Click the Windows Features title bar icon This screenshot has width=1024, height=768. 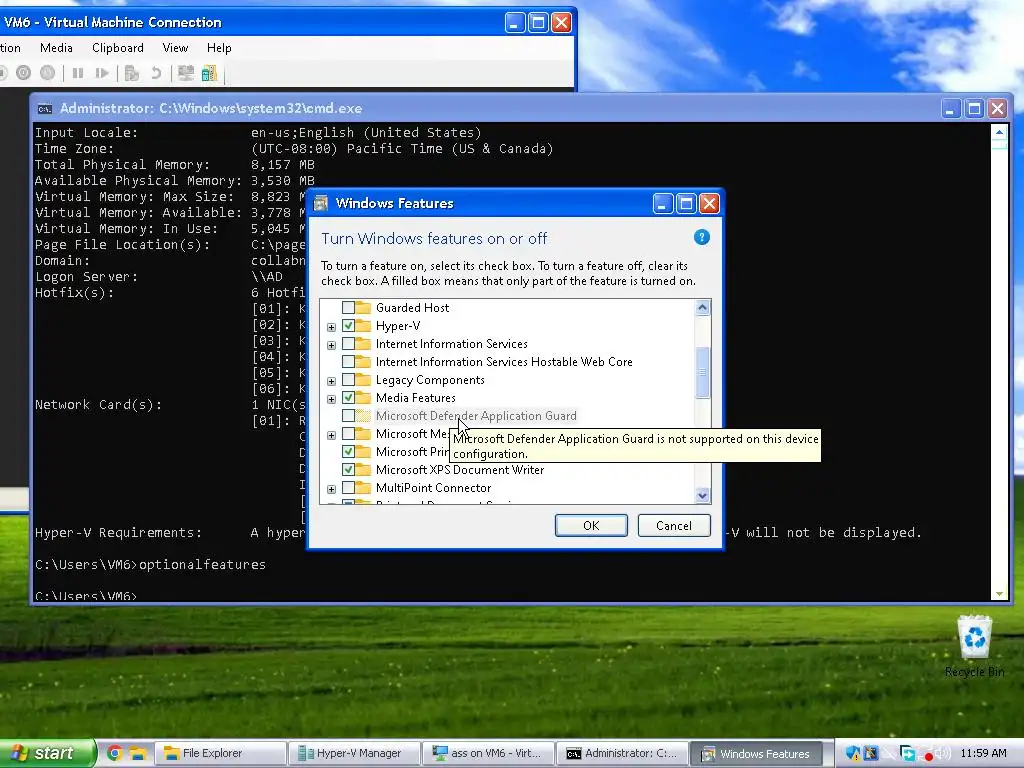pos(321,203)
